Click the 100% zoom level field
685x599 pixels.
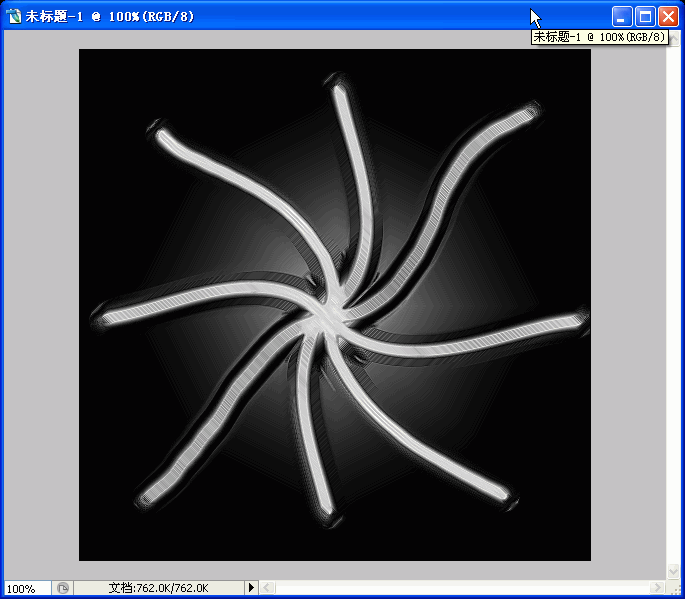click(x=28, y=588)
